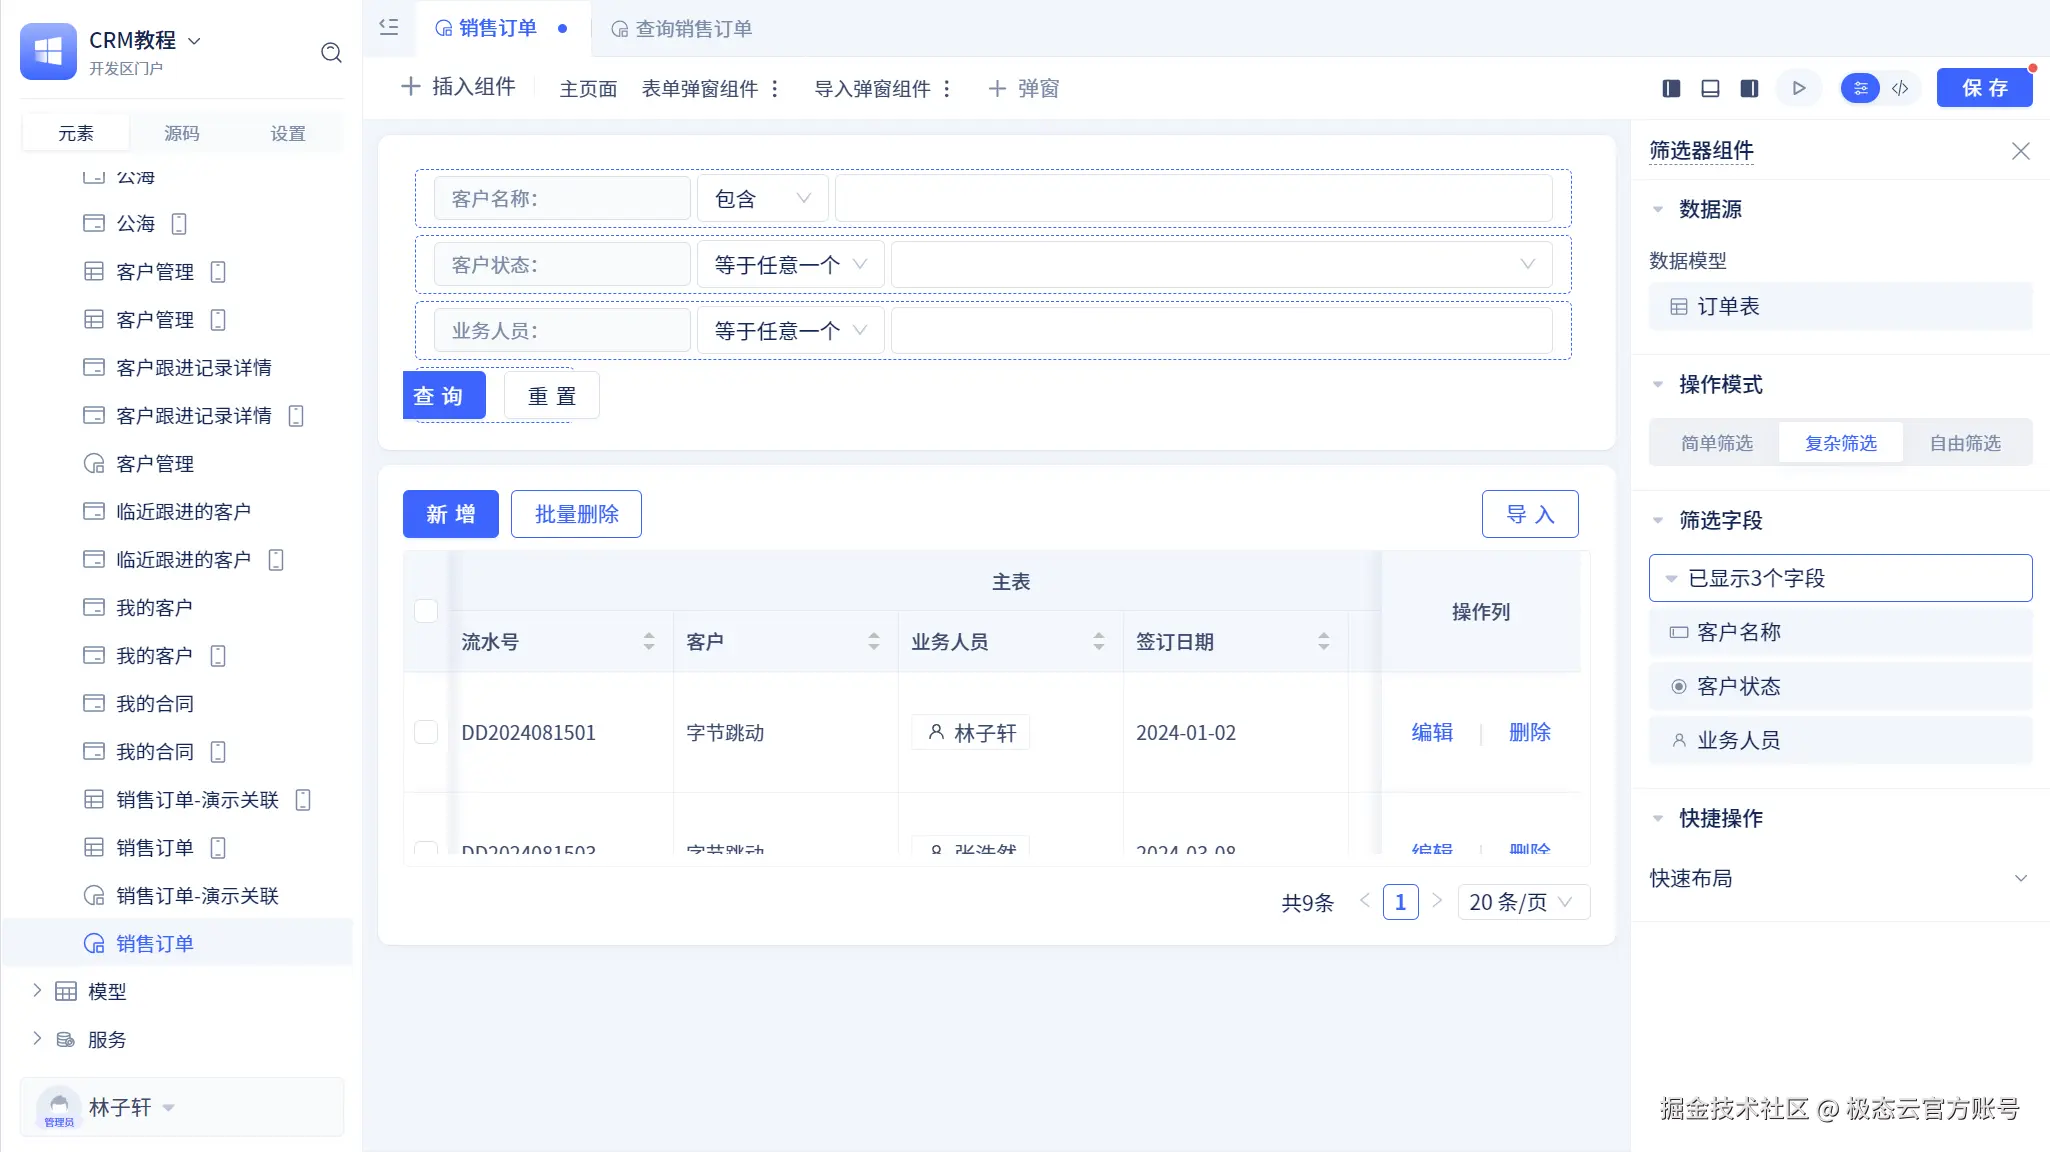The width and height of the screenshot is (2050, 1152).
Task: Click the mobile icon beside 销售订单-演示关联
Action: [x=304, y=800]
